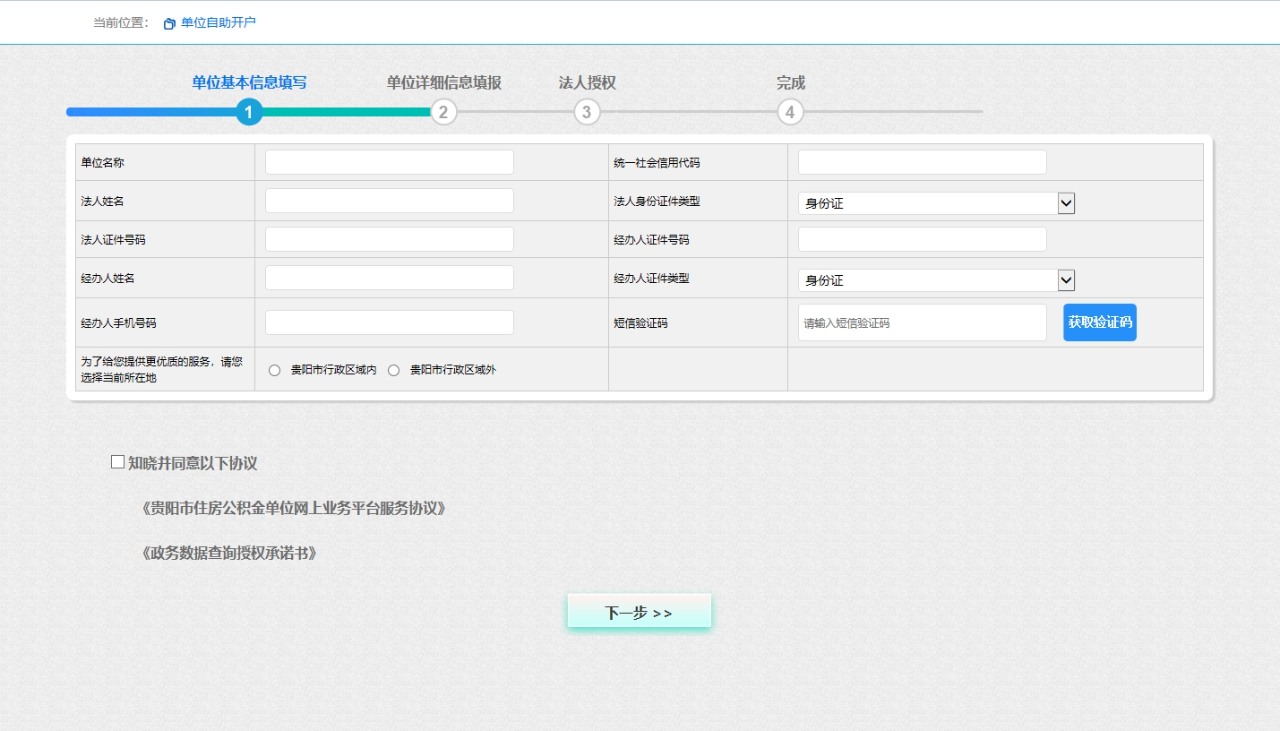Click the 单位自助开户 breadcrumb icon
1280x731 pixels.
[169, 23]
